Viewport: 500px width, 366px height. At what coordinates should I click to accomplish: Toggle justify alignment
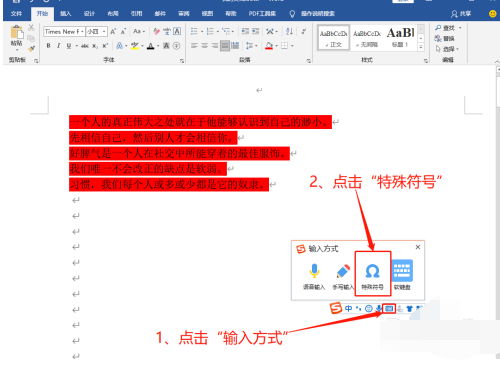point(225,46)
